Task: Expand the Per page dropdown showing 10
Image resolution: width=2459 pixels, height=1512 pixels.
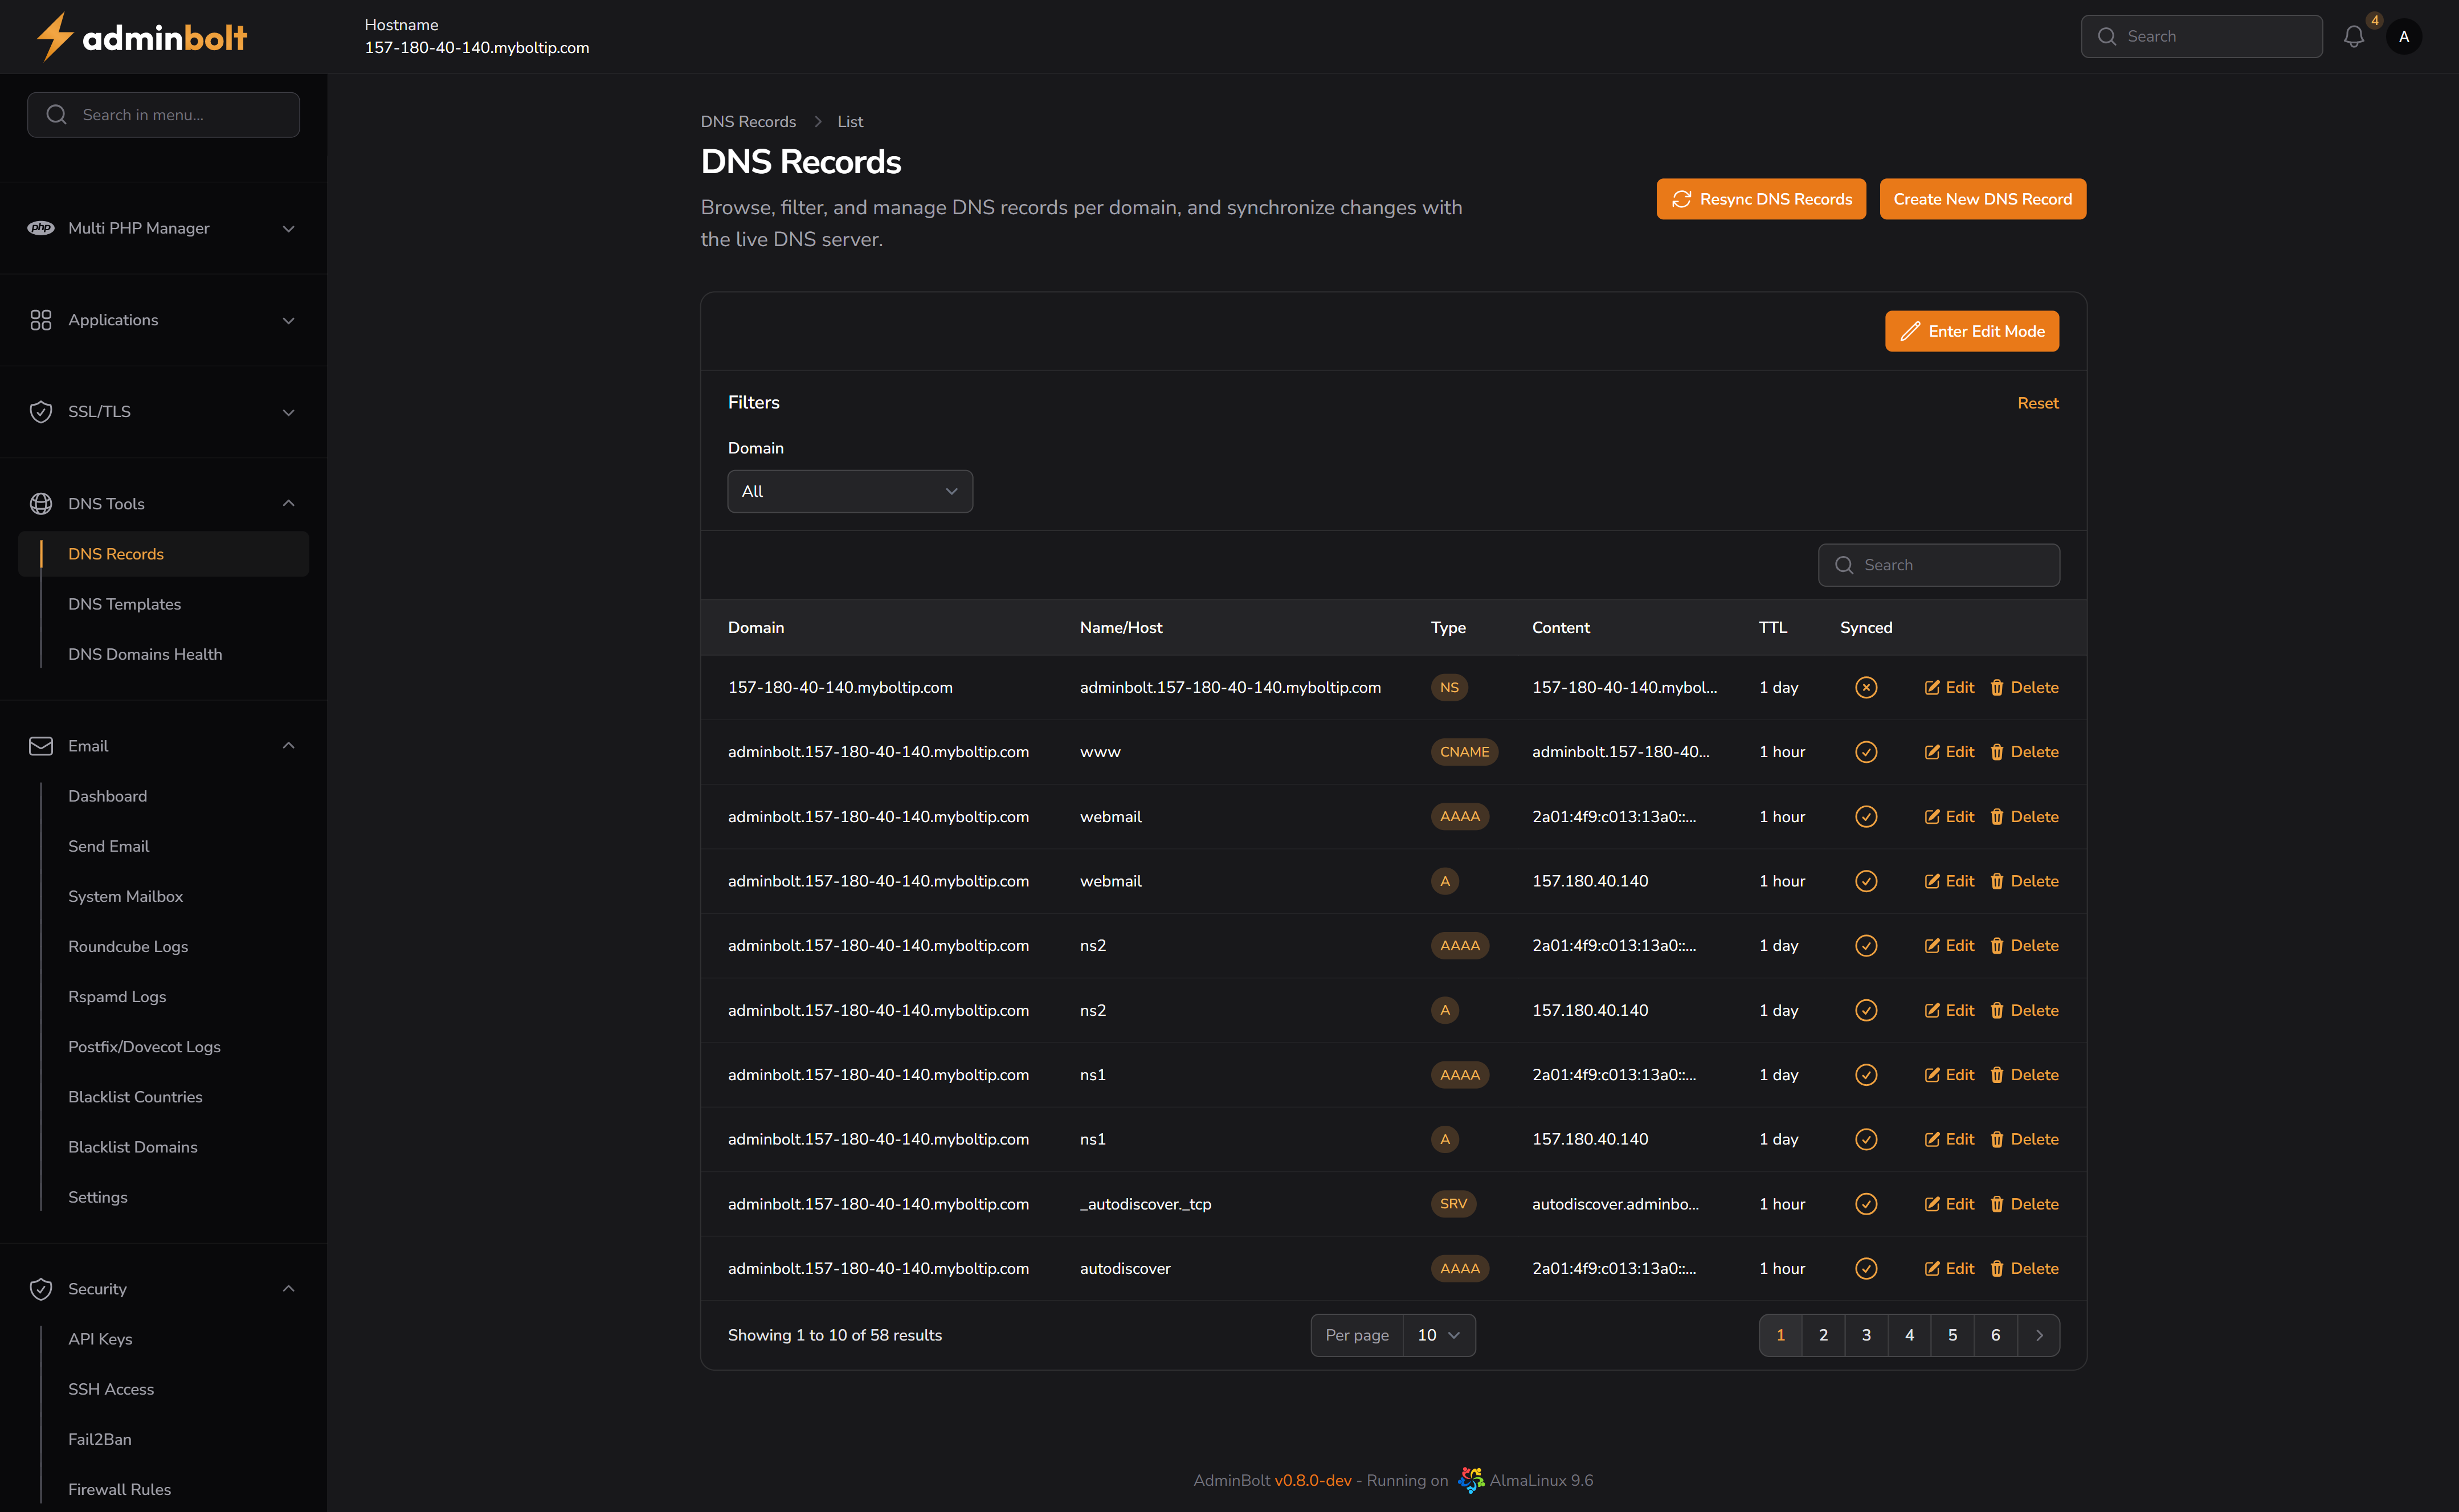Action: [1439, 1335]
